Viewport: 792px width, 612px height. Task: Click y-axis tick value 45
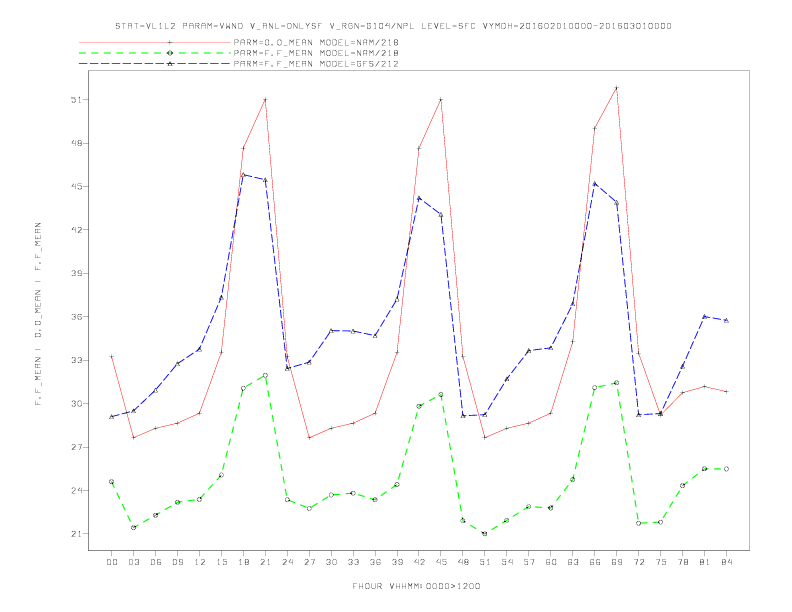point(76,186)
